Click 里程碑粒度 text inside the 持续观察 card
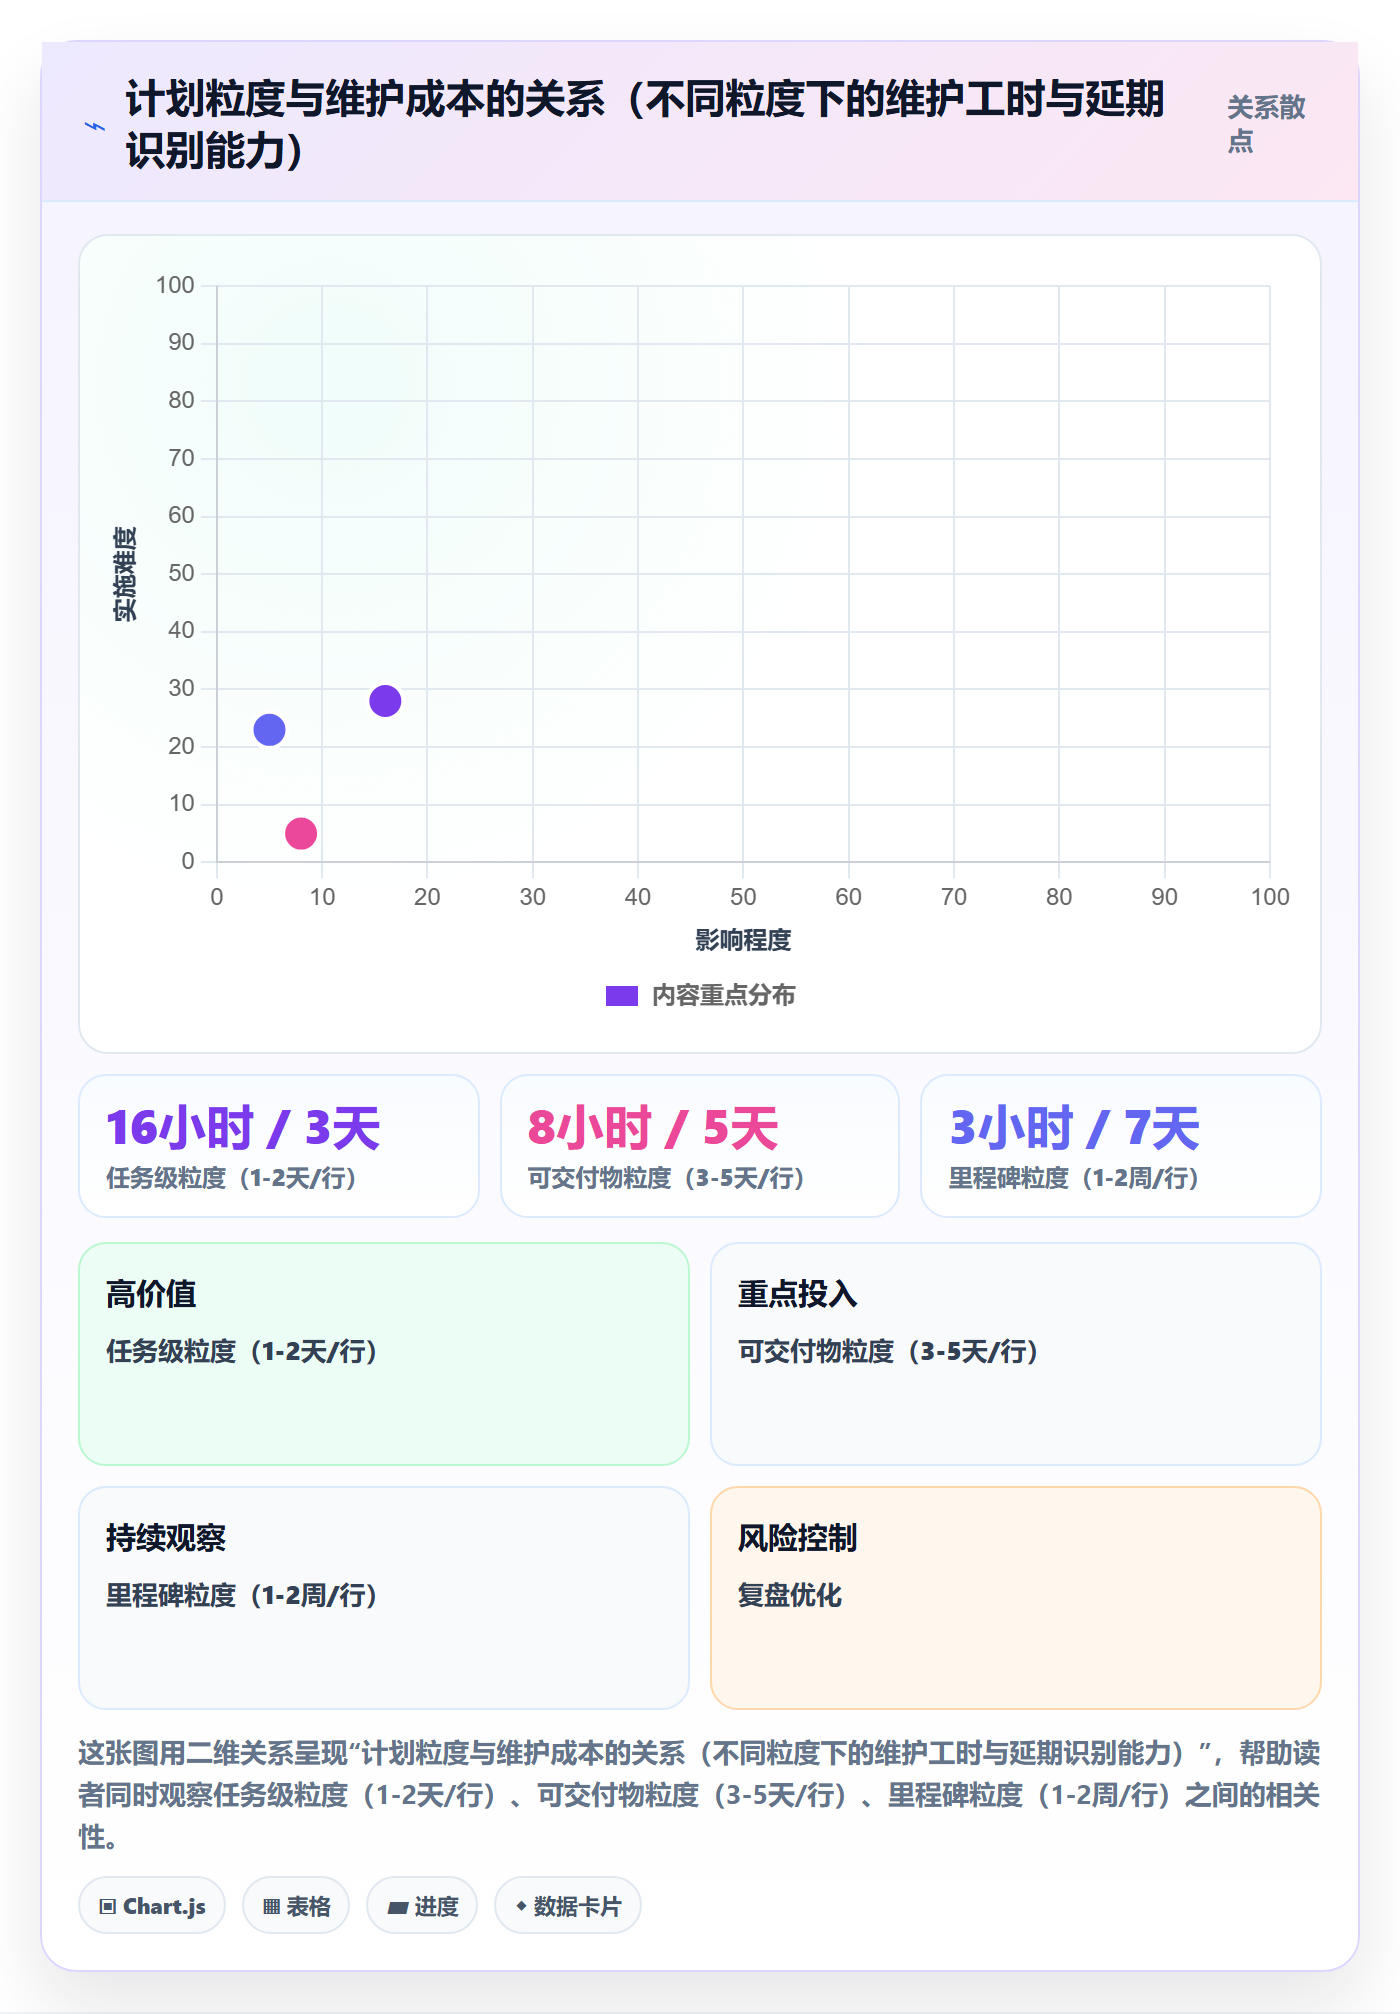 (242, 1595)
